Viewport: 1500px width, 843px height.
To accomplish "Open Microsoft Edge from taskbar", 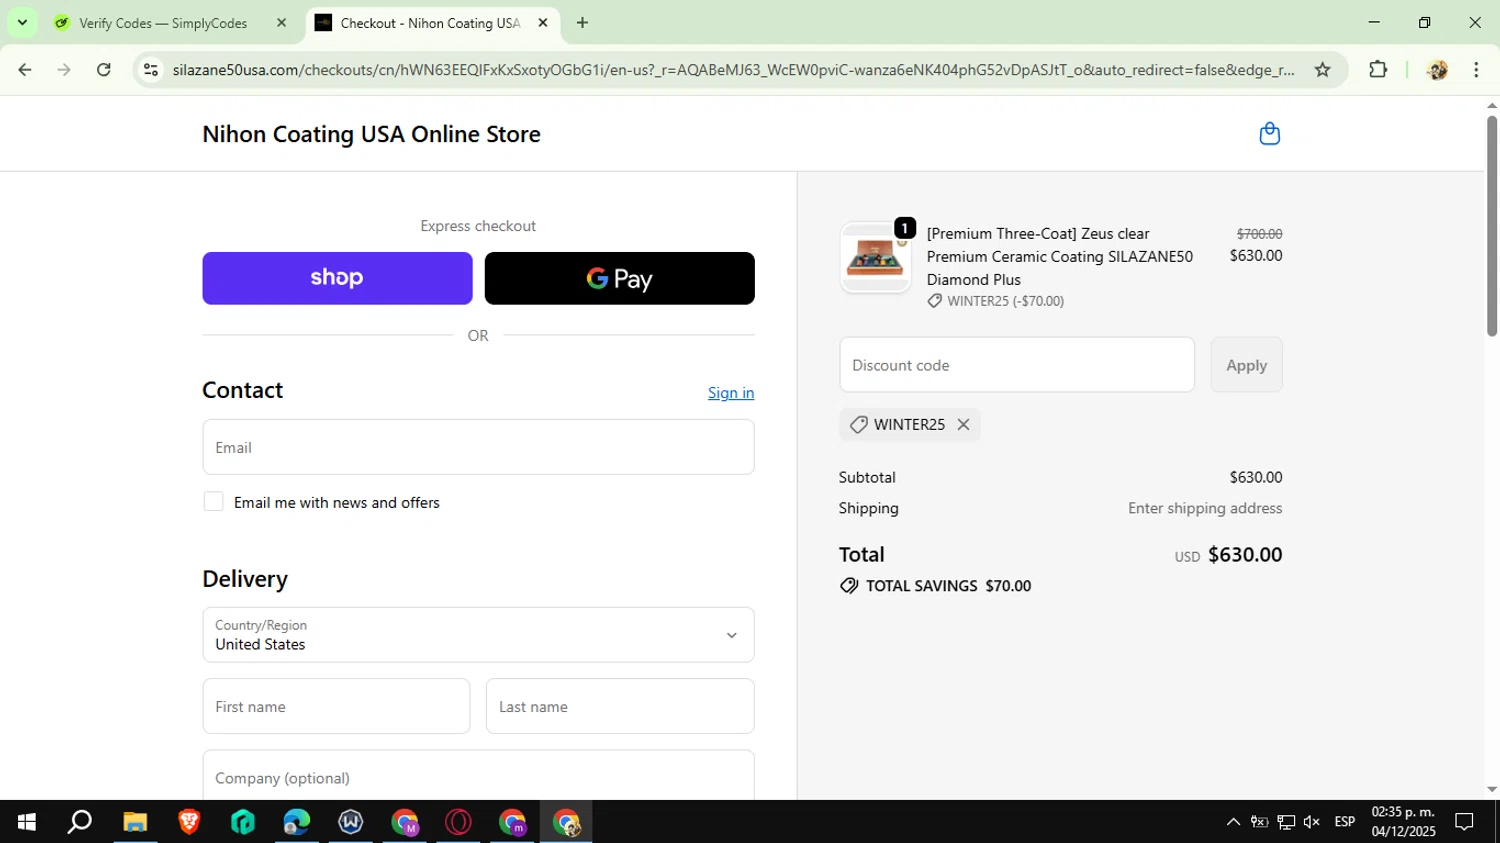I will tap(297, 822).
